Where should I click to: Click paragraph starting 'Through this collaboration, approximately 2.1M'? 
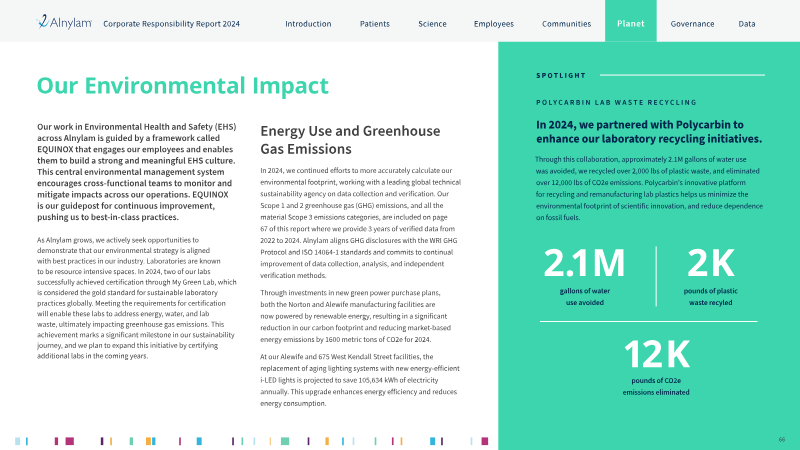(x=649, y=188)
